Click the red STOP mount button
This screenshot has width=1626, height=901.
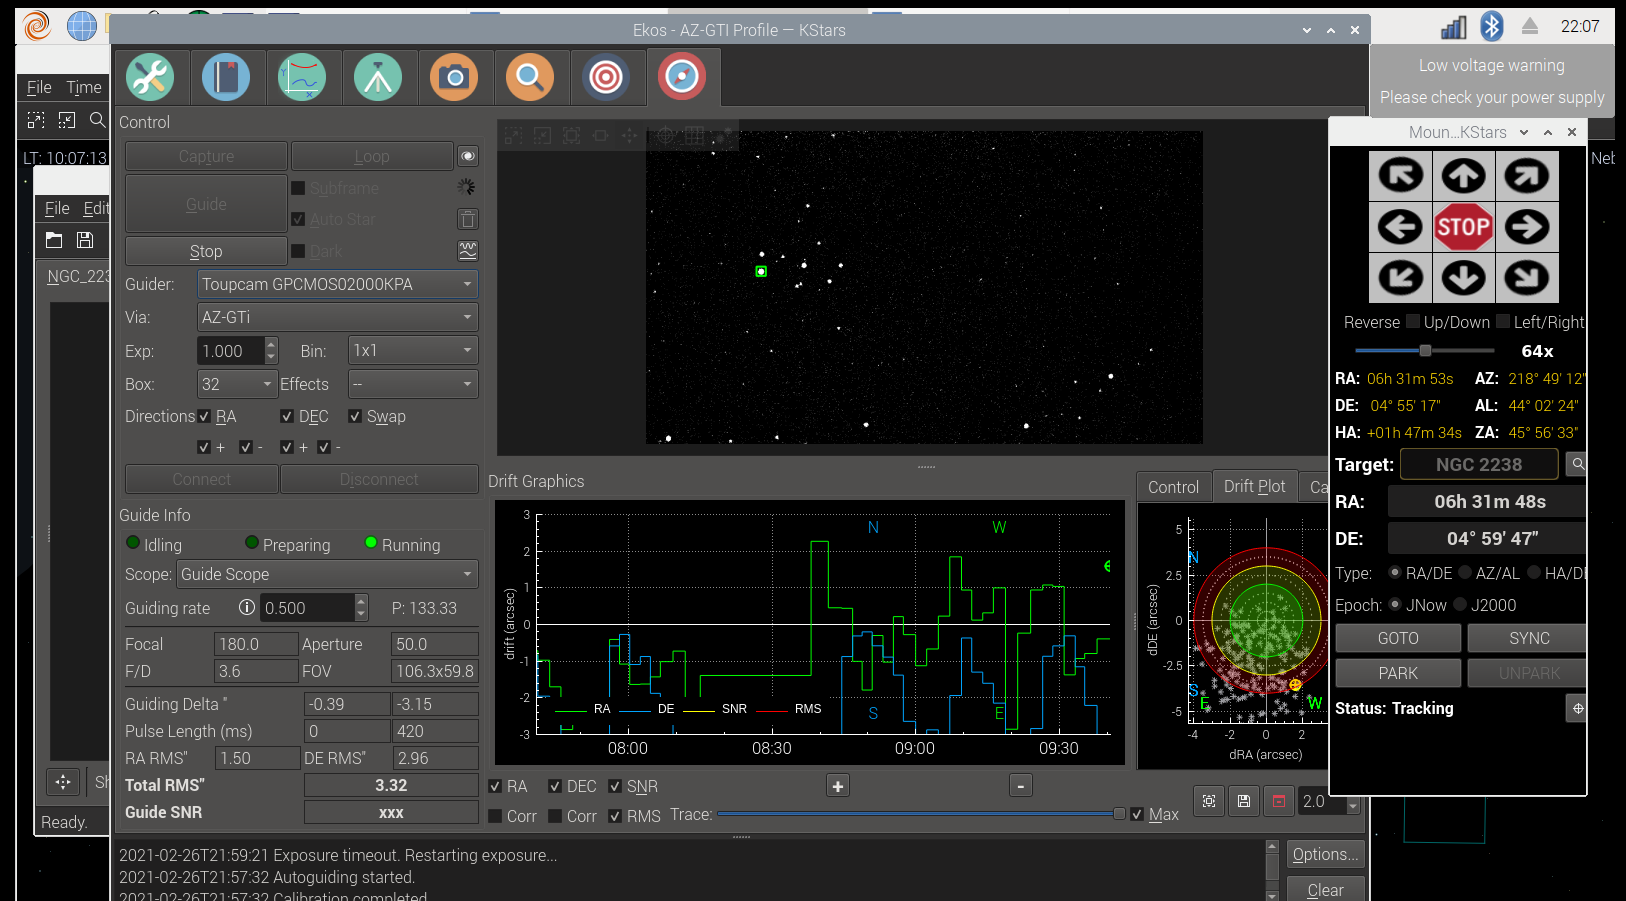[x=1464, y=227]
